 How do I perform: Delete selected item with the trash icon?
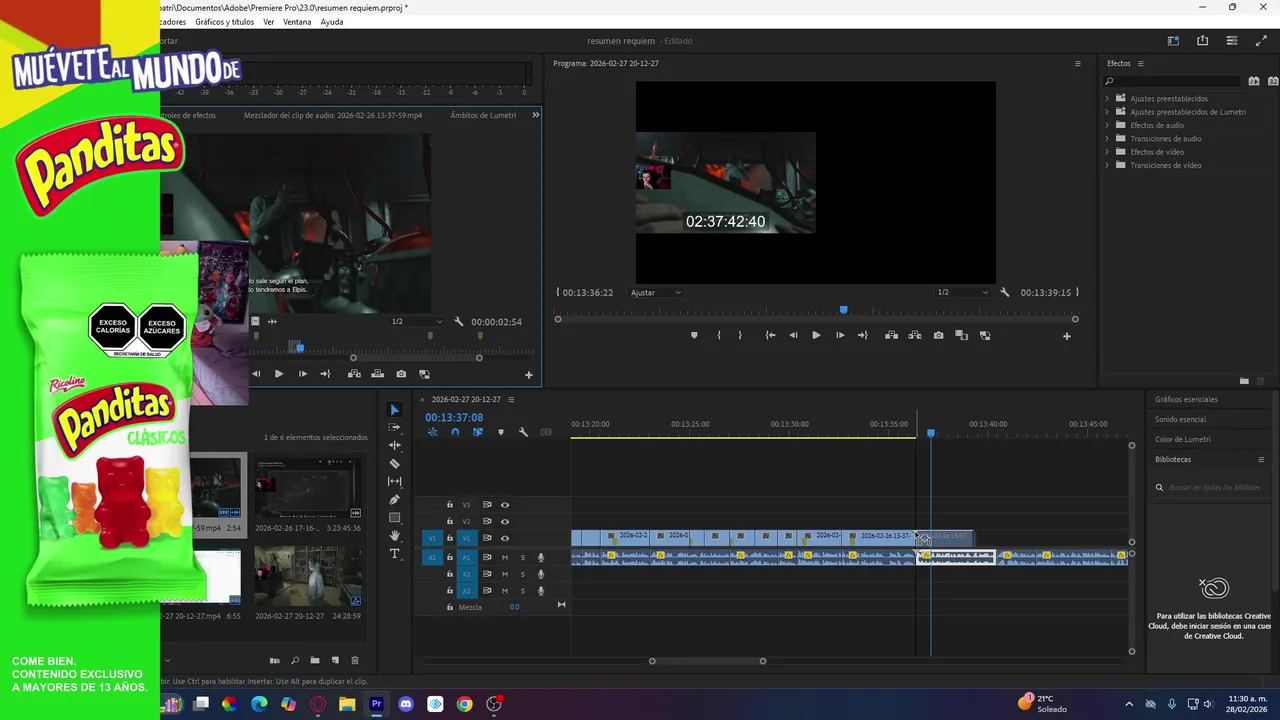[354, 661]
